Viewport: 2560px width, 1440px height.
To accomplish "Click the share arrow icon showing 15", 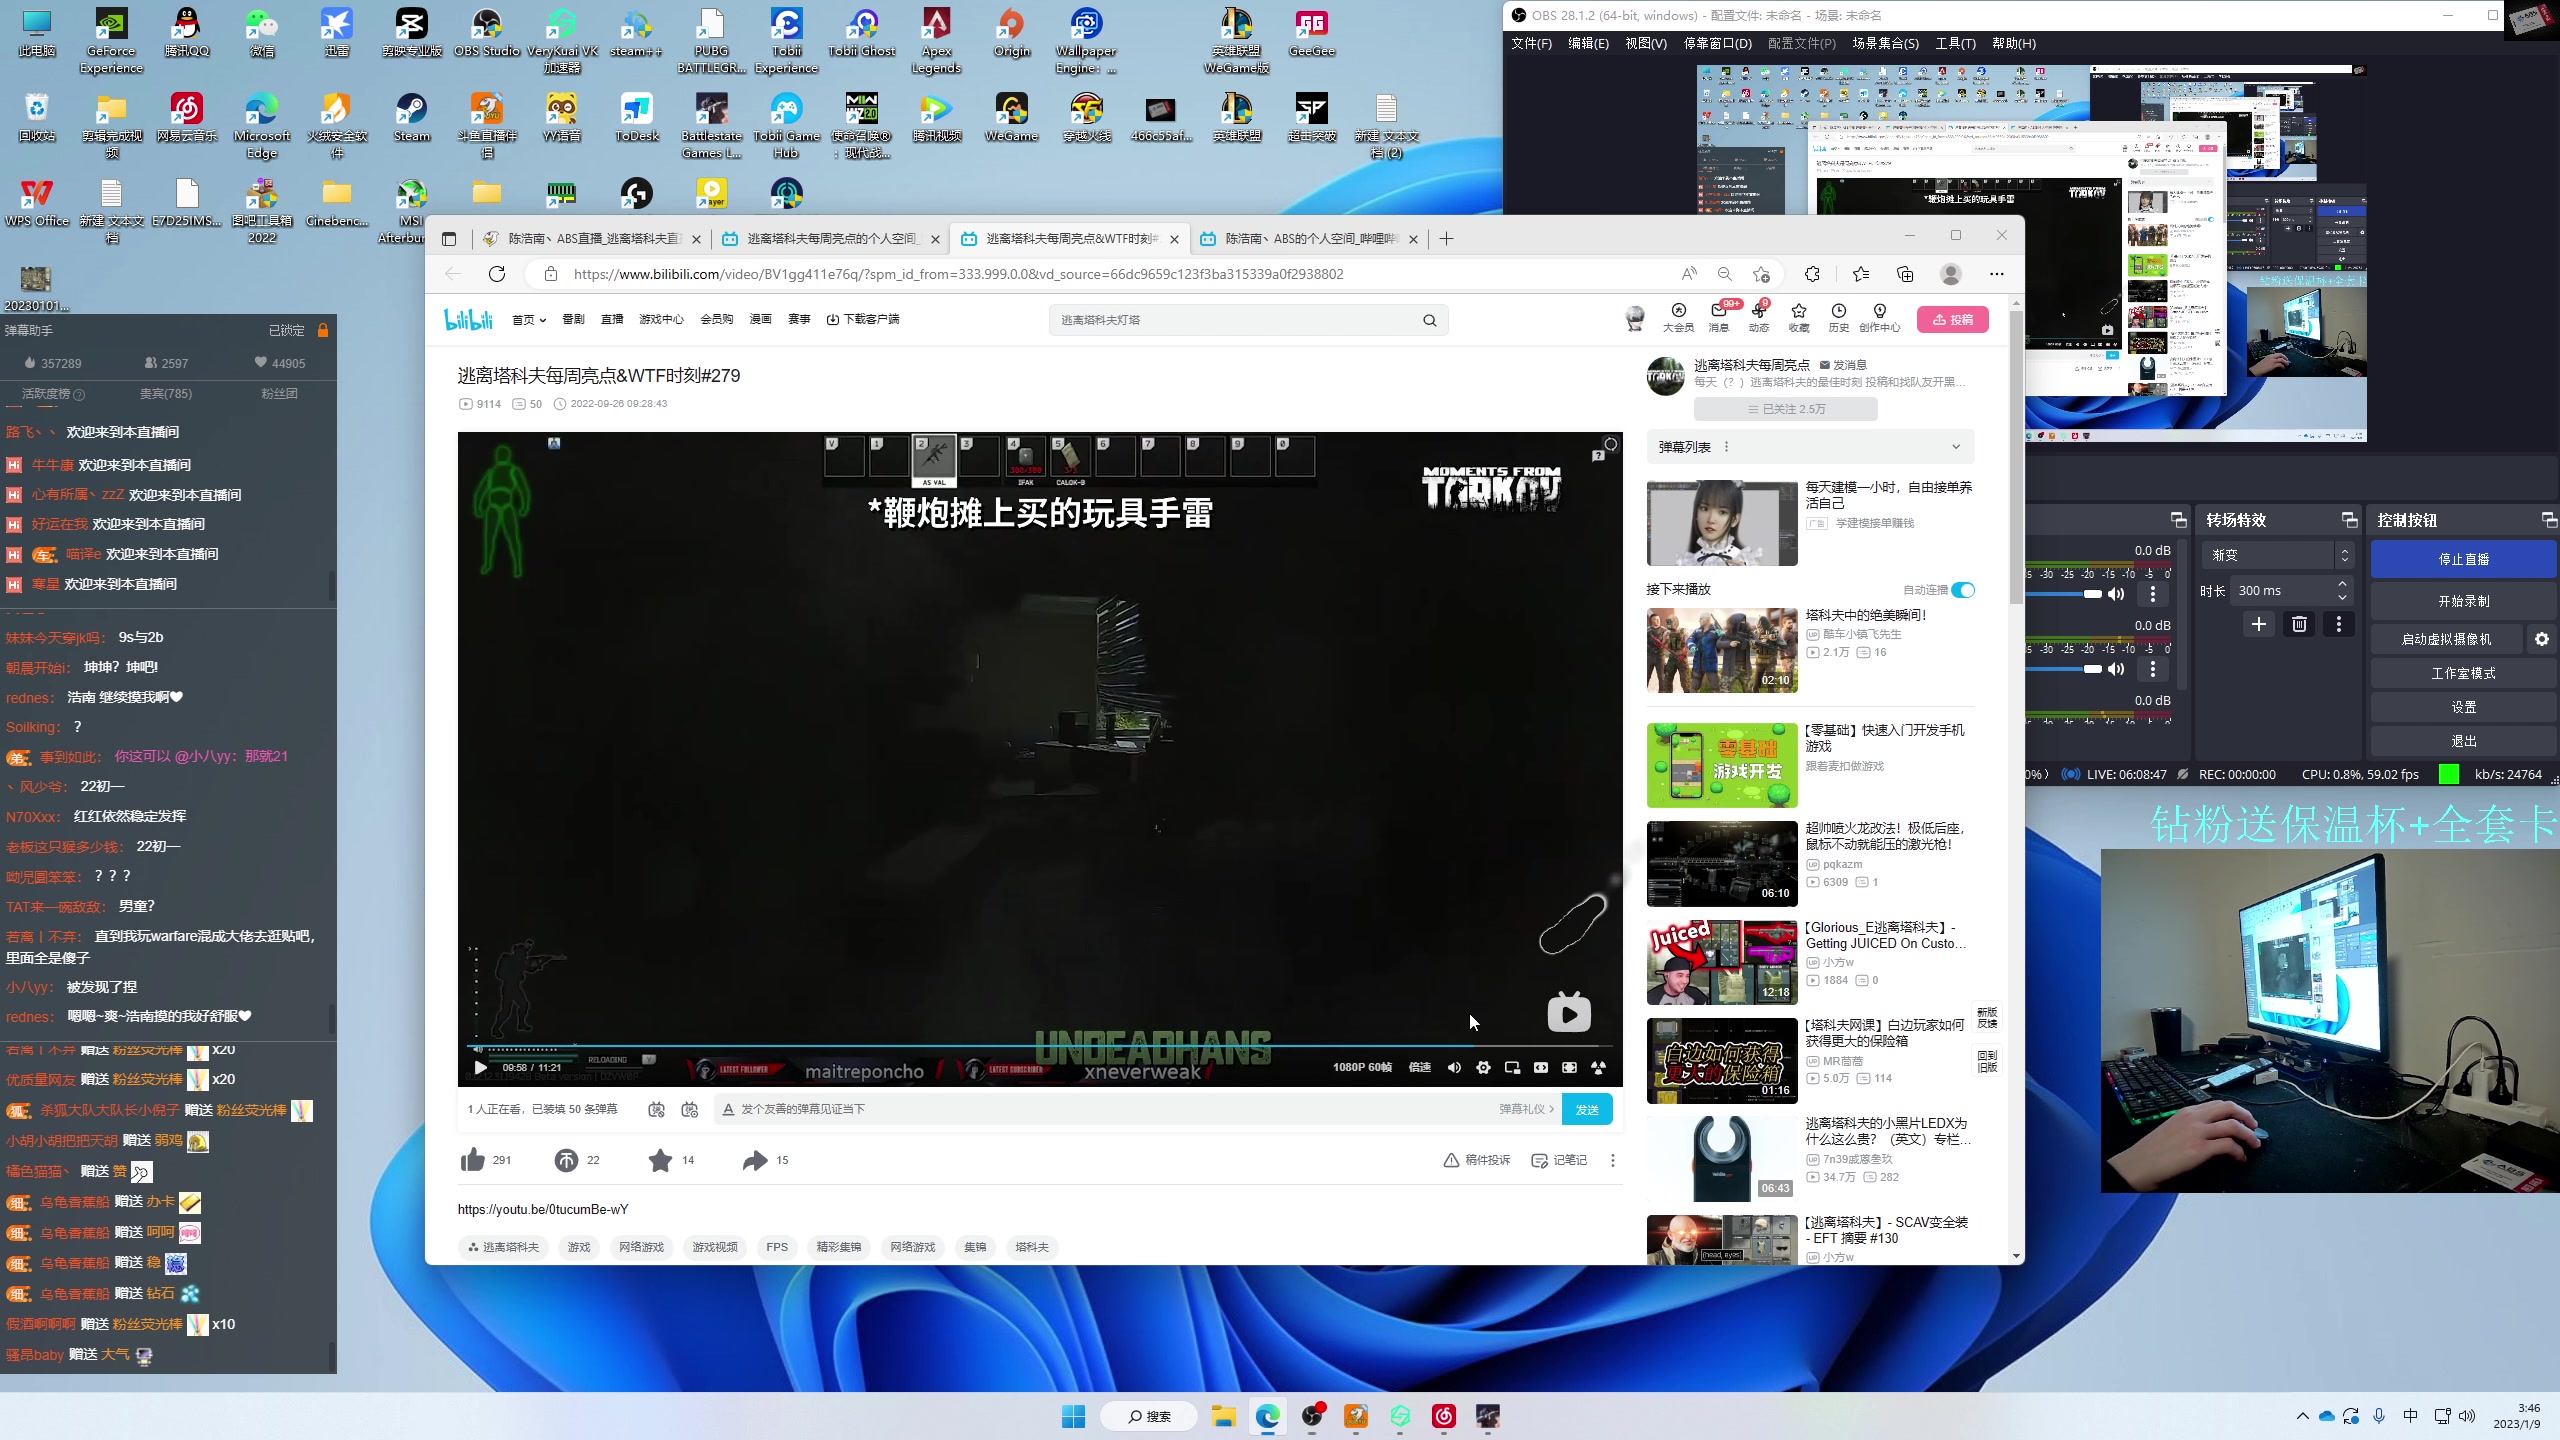I will tap(755, 1160).
